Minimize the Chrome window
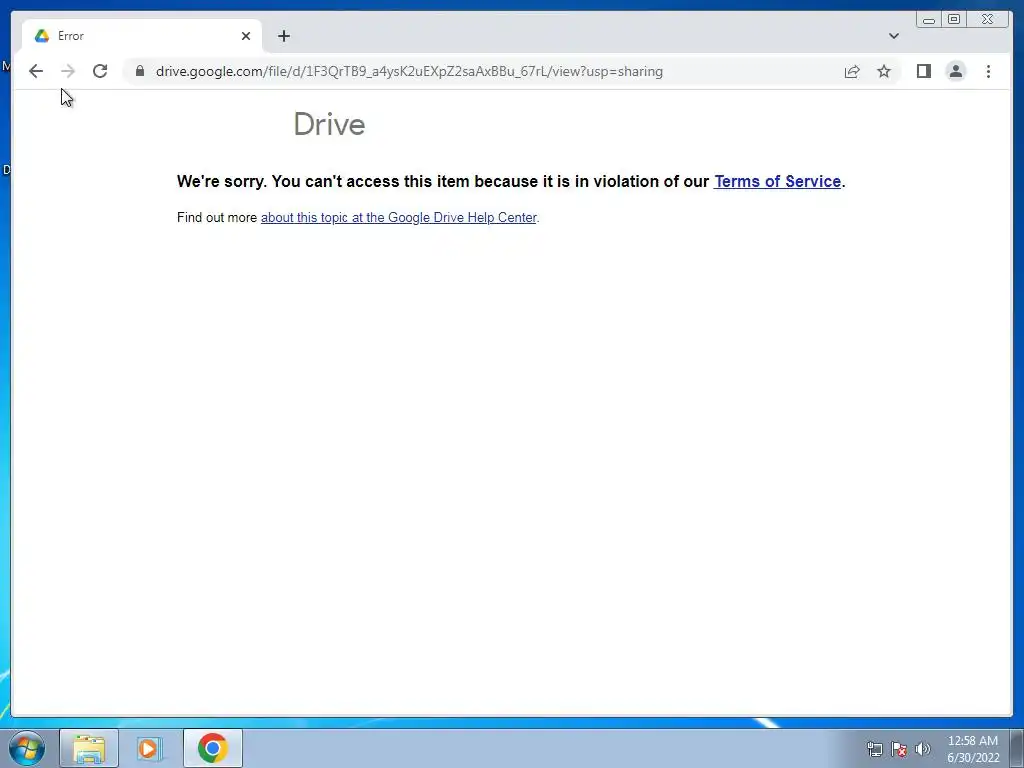 [x=929, y=20]
